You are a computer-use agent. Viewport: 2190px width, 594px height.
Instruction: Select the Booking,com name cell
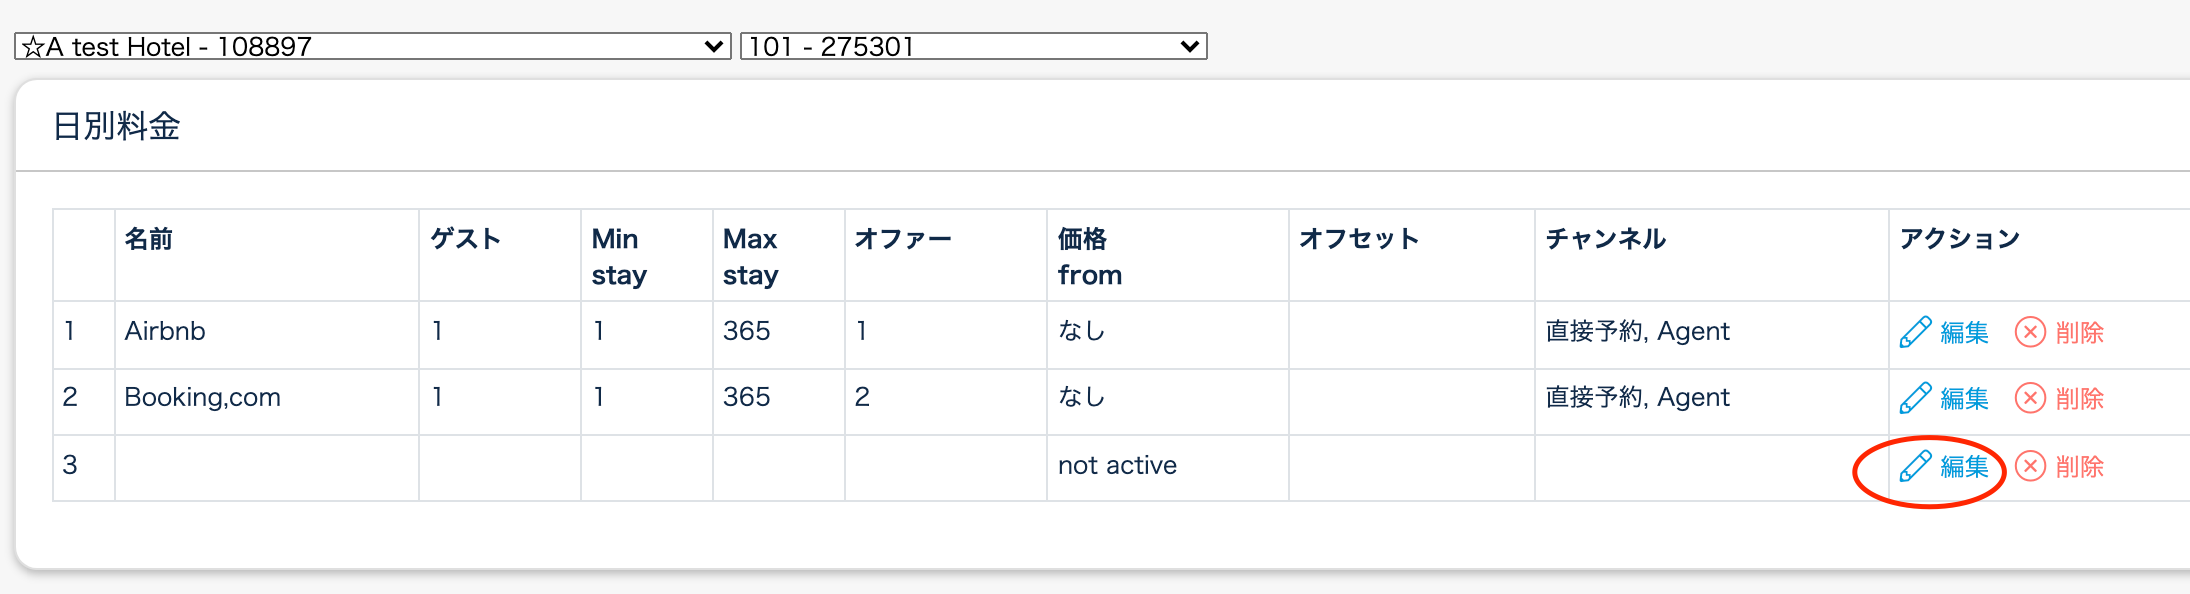tap(202, 397)
